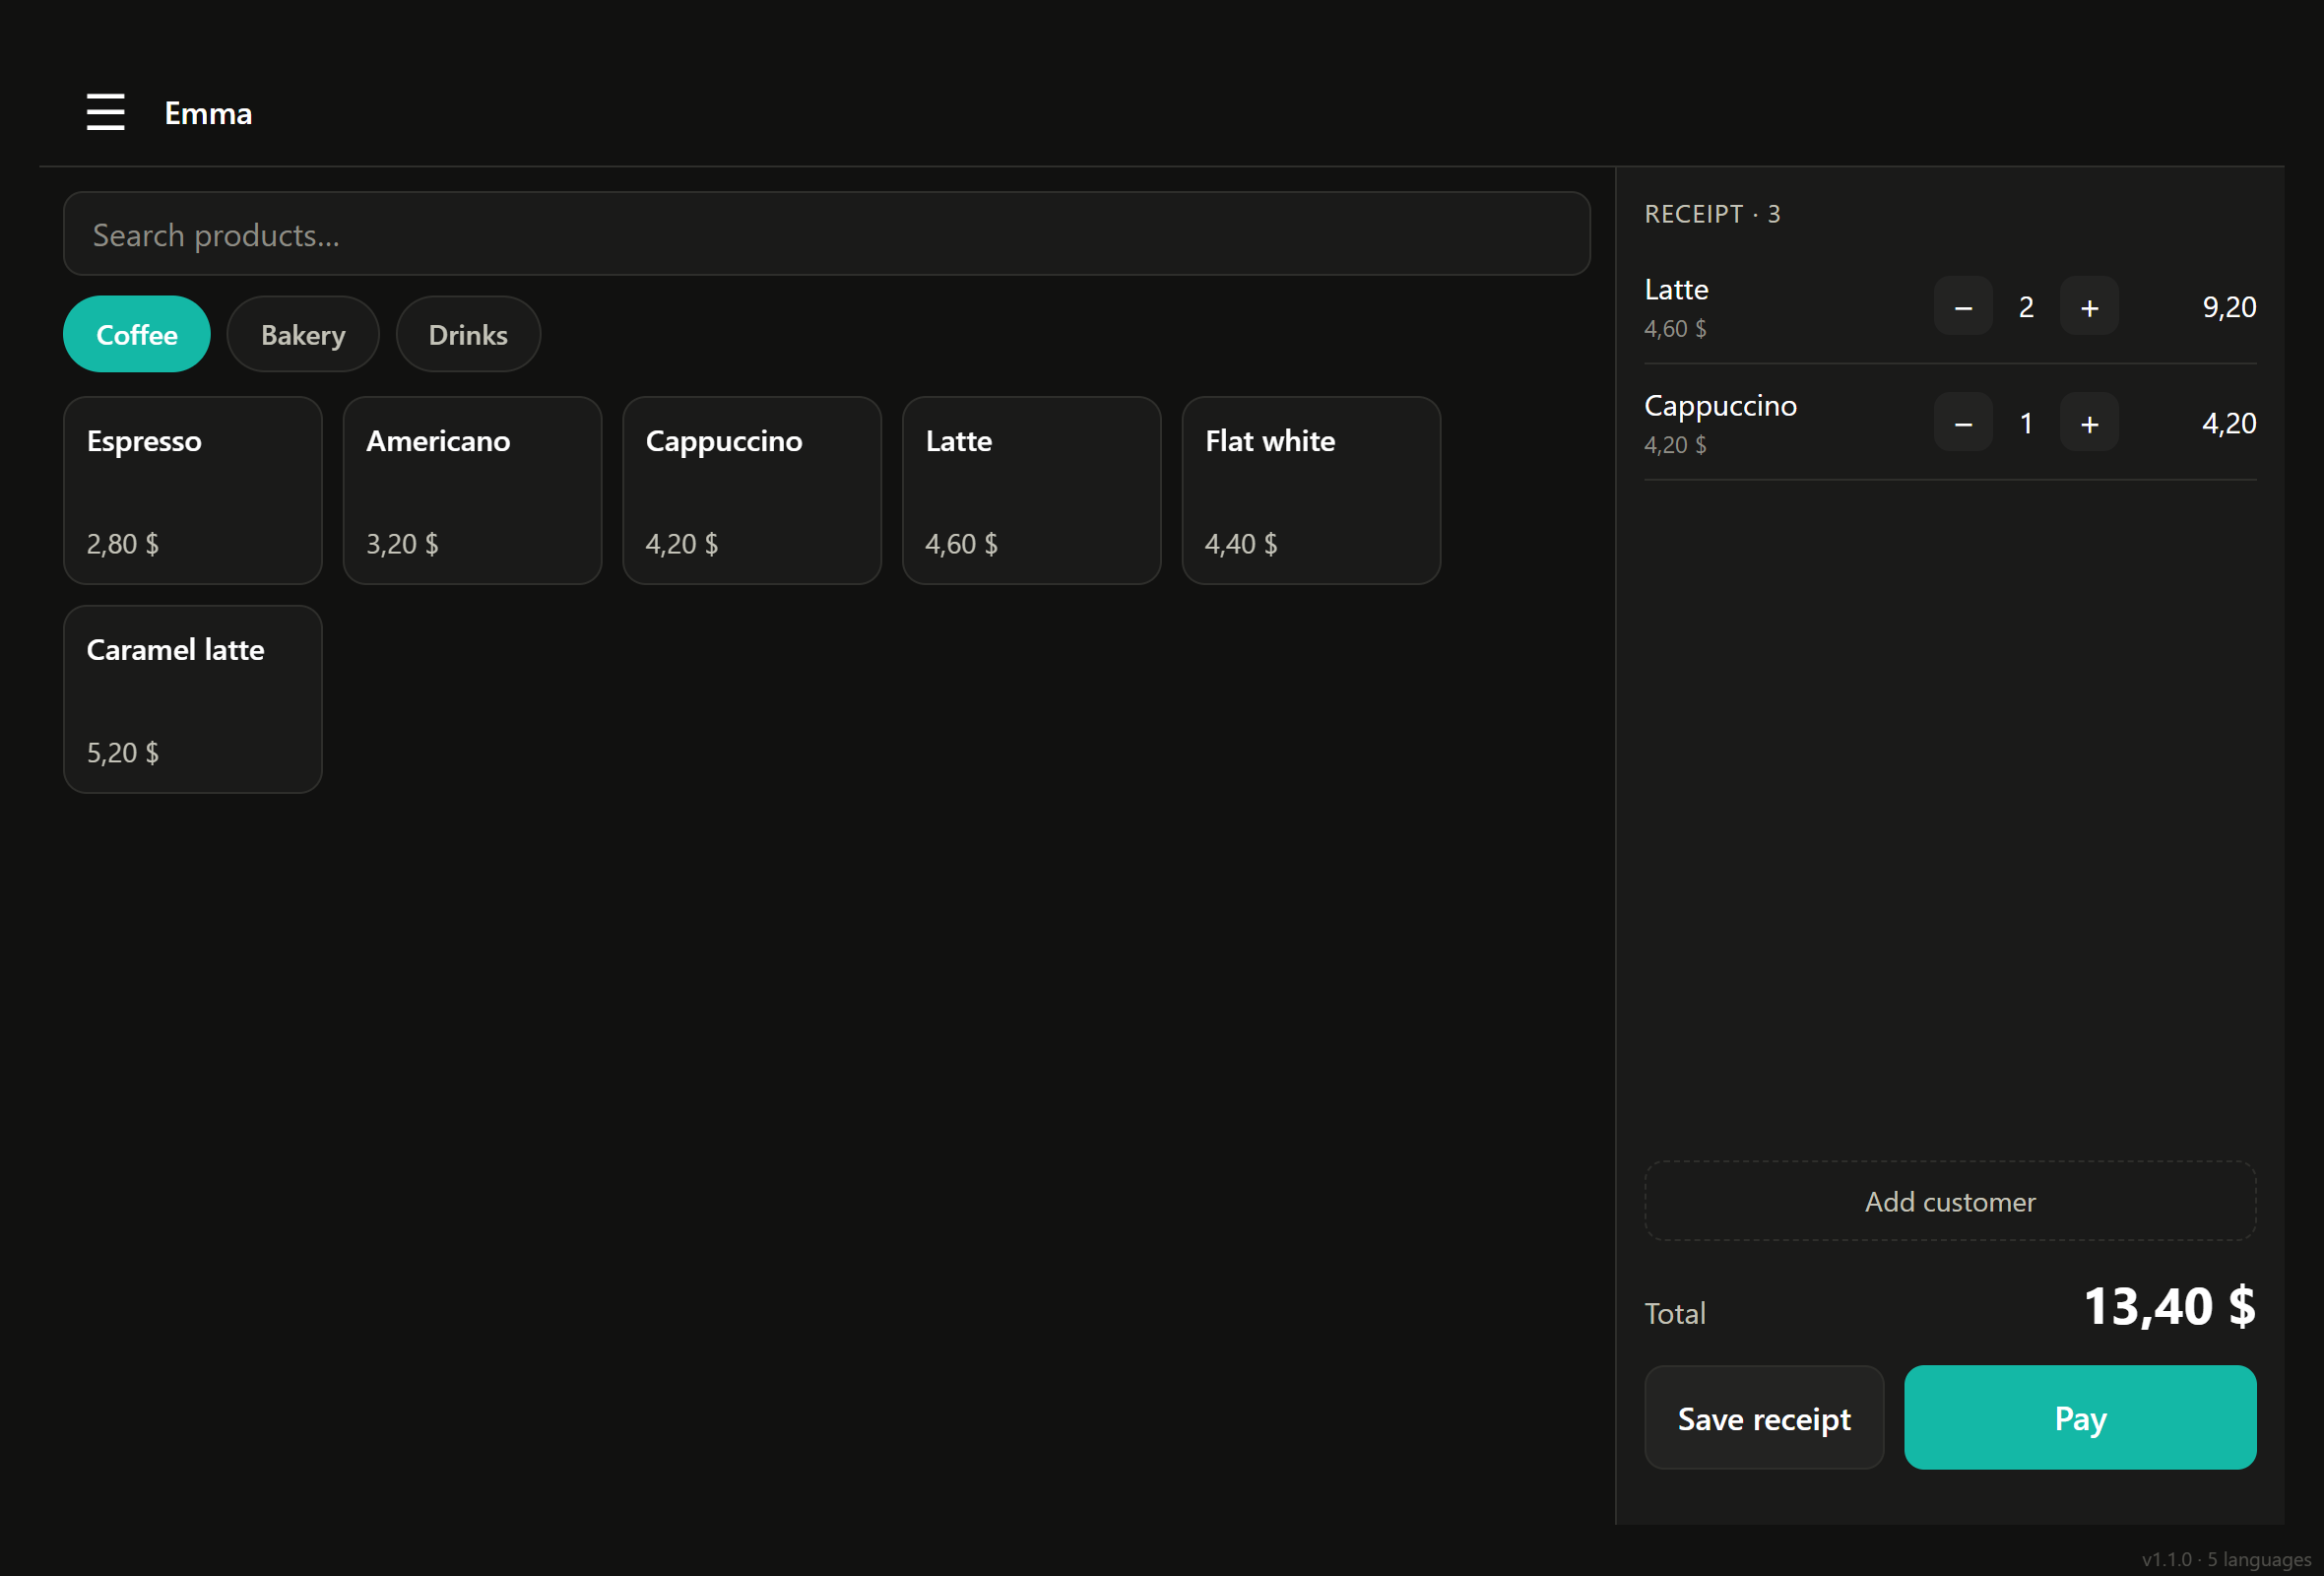Increase Latte quantity with plus button
The height and width of the screenshot is (1576, 2324).
tap(2089, 306)
